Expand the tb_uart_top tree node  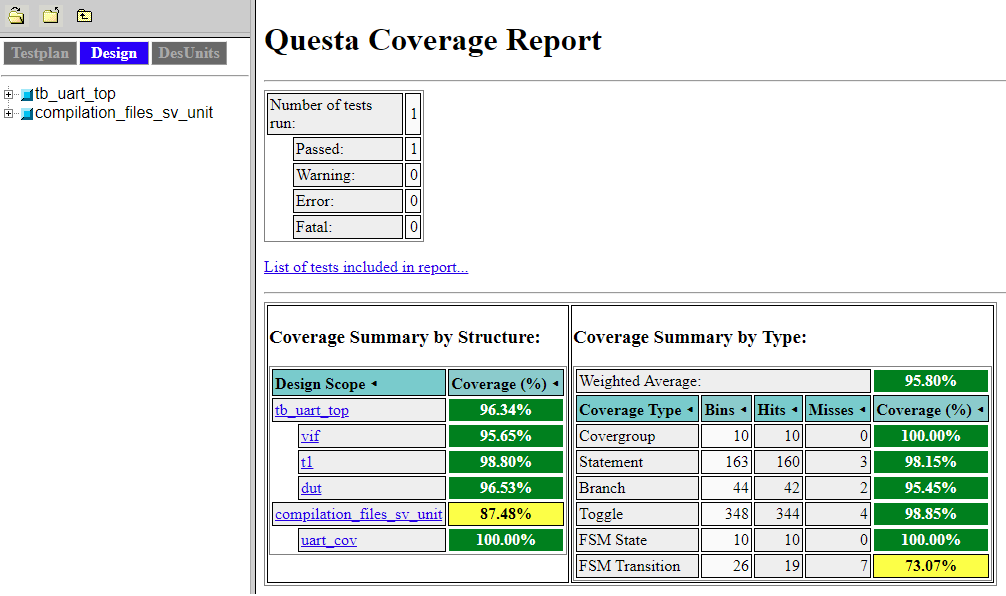pyautogui.click(x=8, y=94)
